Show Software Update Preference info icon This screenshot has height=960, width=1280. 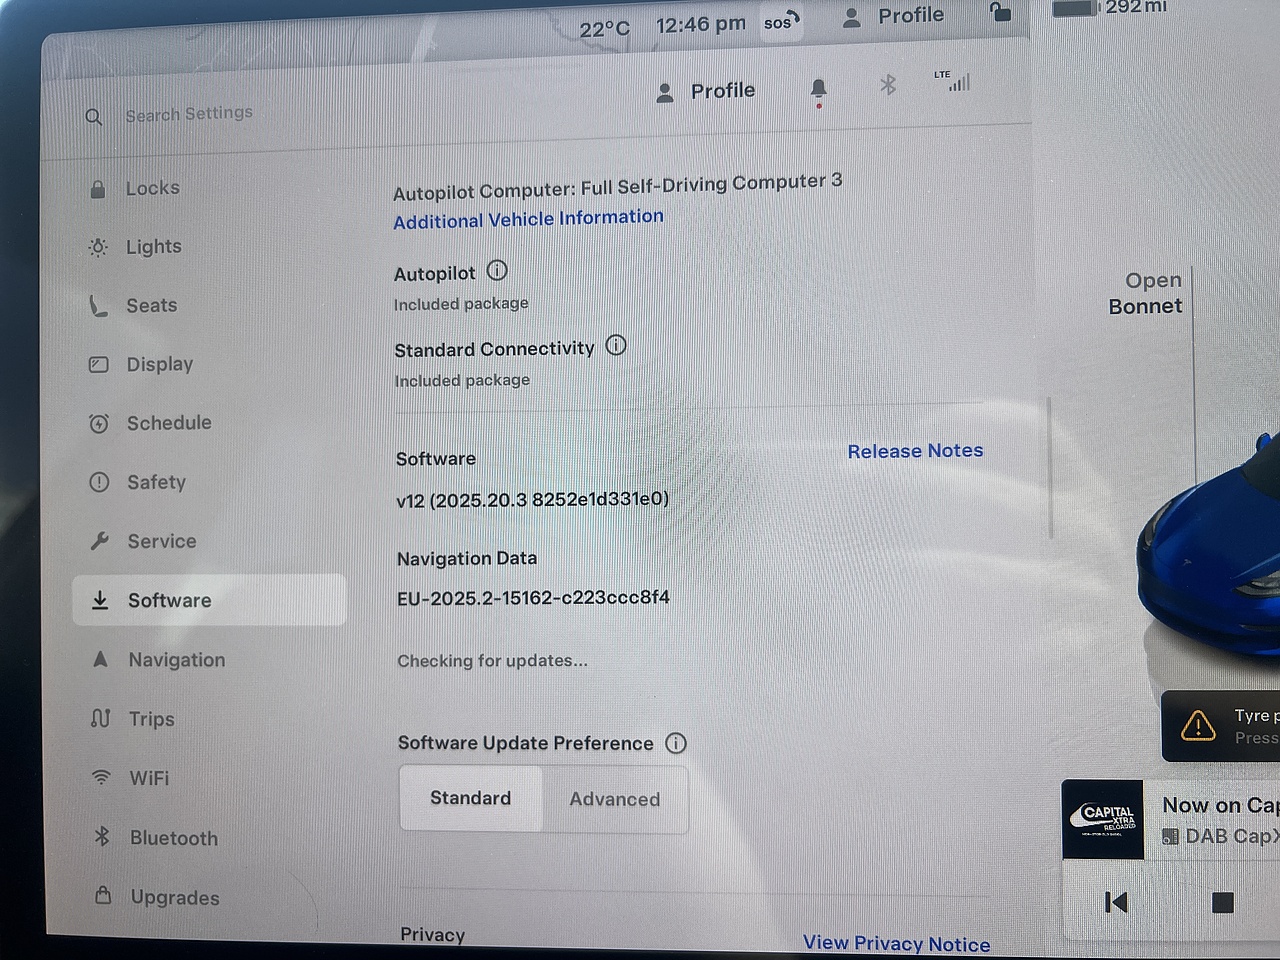click(x=676, y=743)
